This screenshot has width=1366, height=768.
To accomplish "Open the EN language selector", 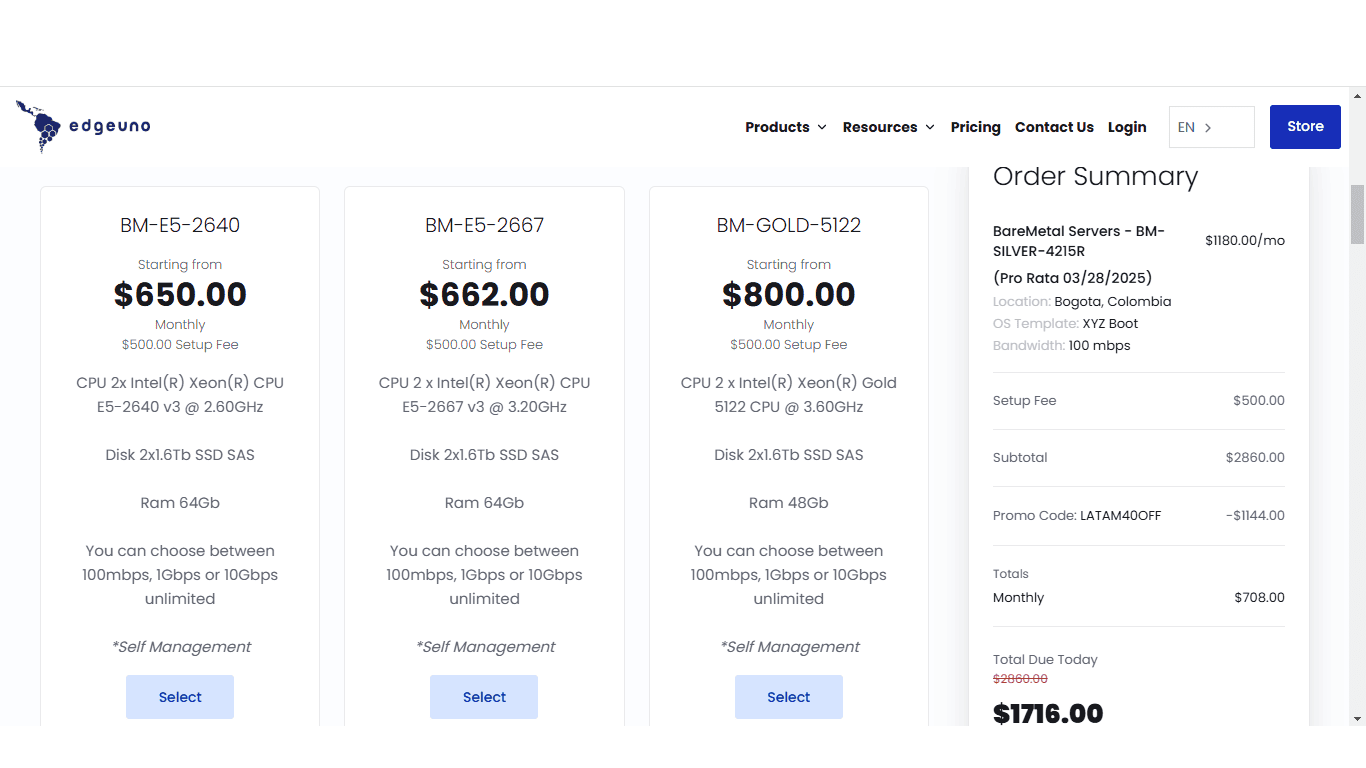I will pos(1211,127).
